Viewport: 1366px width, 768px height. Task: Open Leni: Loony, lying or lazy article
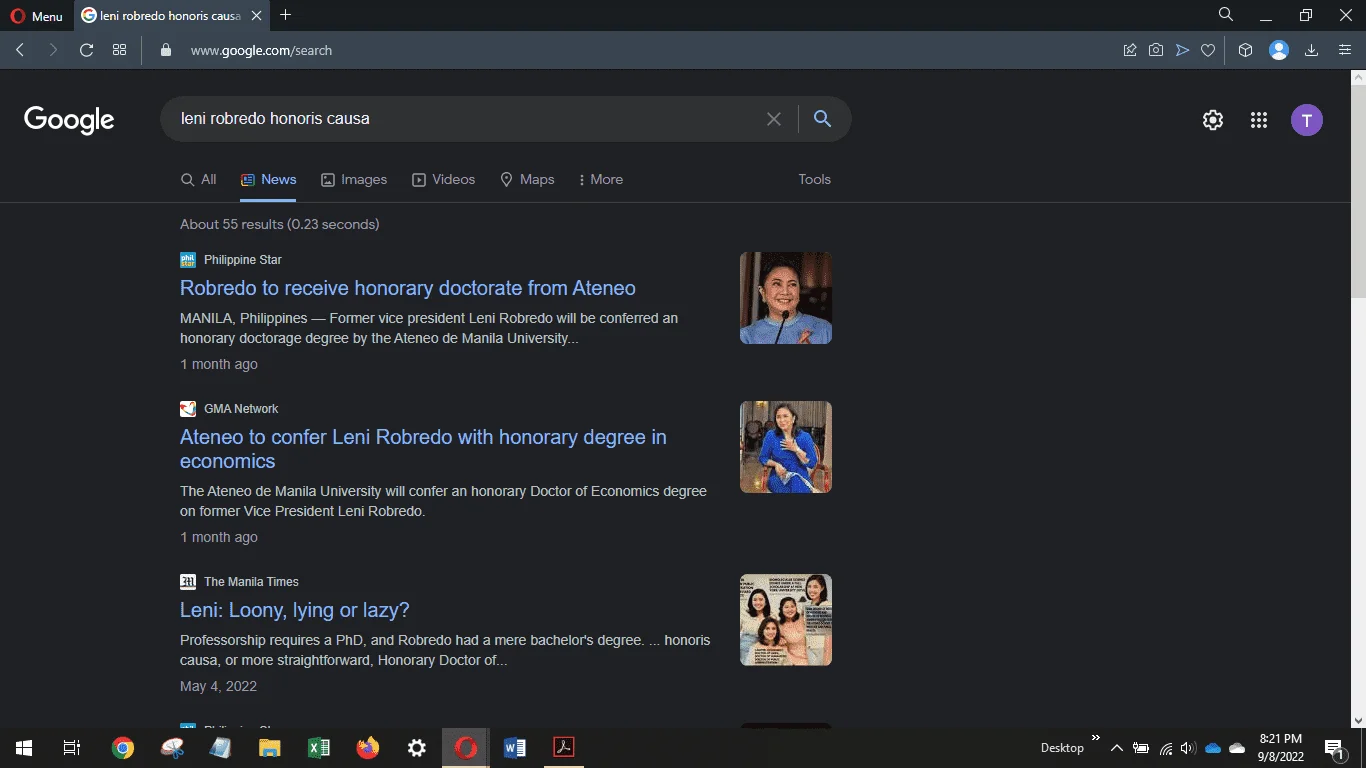pos(295,610)
